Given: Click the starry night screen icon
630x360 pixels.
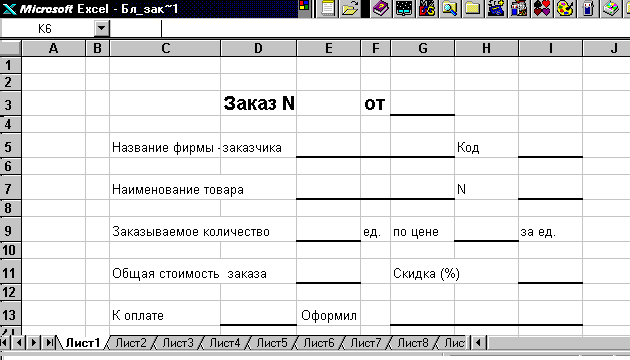Looking at the screenshot, I should click(x=404, y=8).
